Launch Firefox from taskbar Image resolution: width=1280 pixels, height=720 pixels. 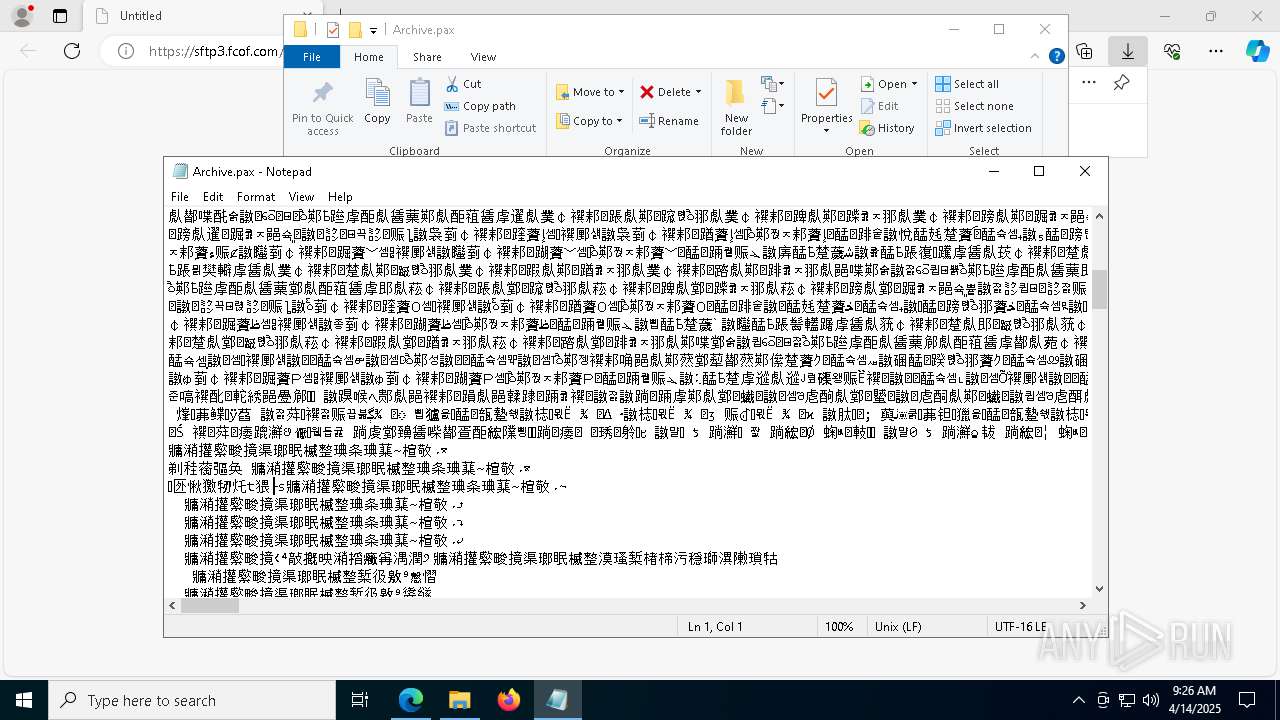508,700
